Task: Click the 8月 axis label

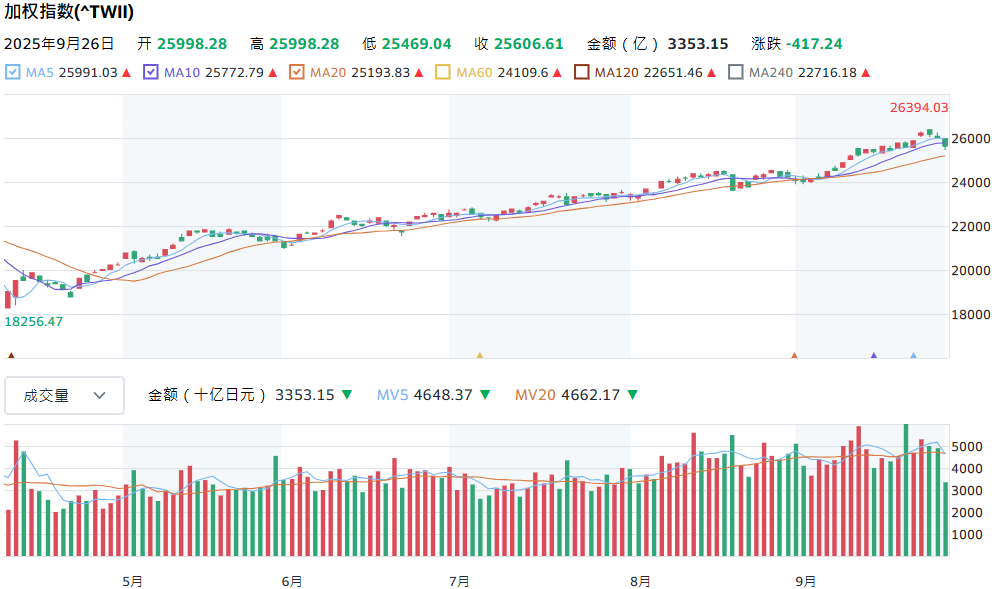Action: [640, 581]
